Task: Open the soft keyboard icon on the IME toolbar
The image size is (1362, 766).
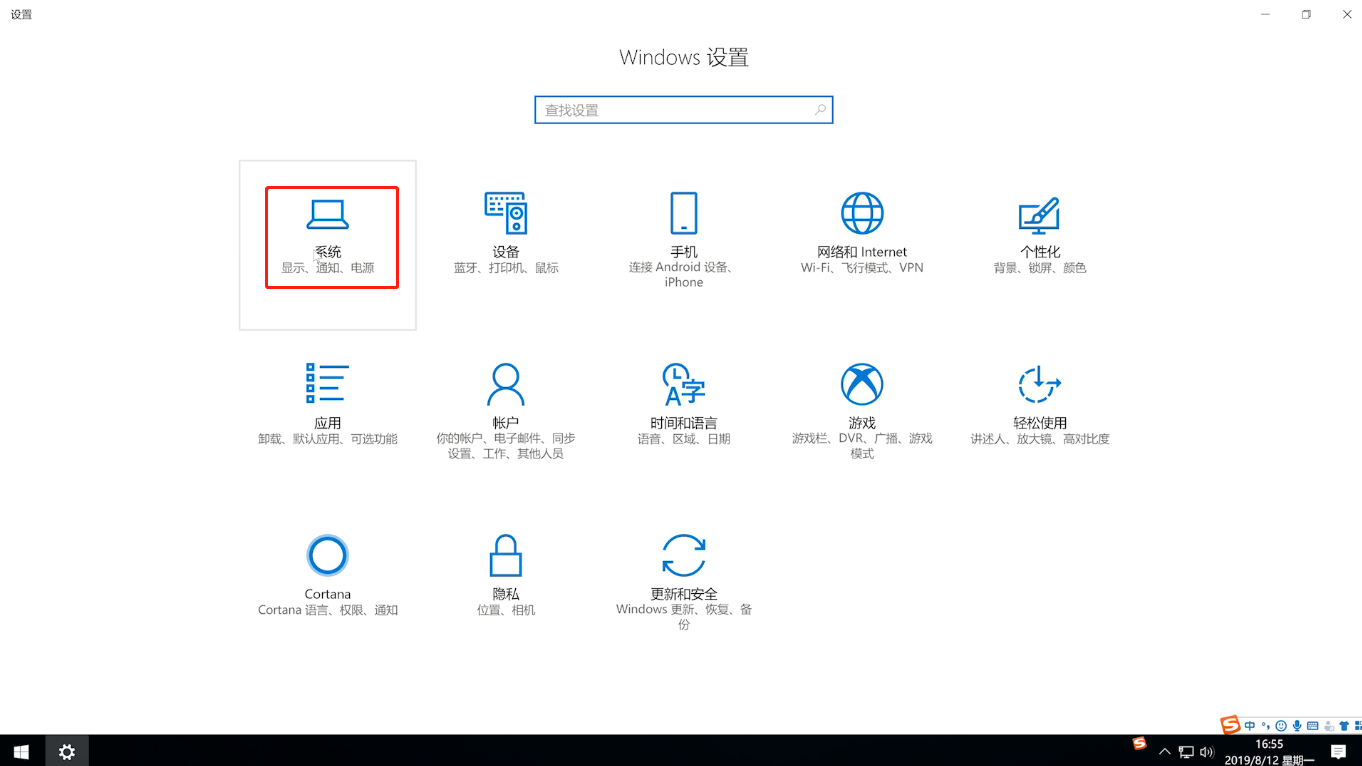Action: click(x=1313, y=726)
